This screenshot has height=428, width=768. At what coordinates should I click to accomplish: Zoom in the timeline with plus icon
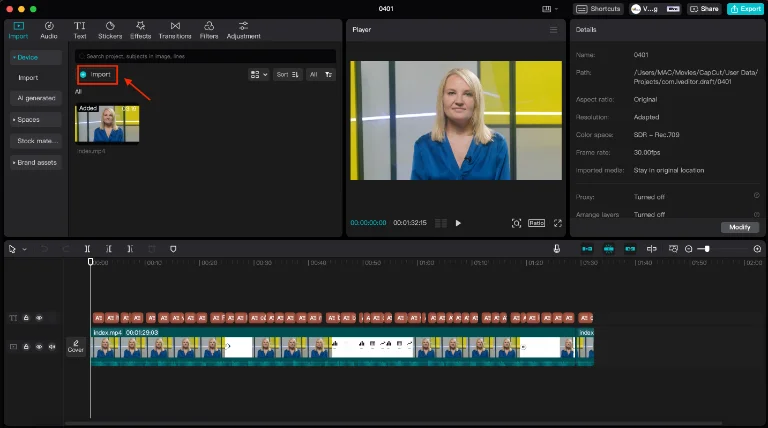point(757,249)
